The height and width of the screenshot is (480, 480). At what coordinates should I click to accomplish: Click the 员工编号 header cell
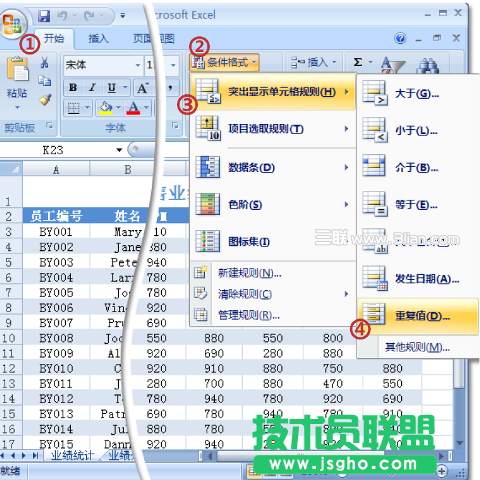(x=56, y=216)
